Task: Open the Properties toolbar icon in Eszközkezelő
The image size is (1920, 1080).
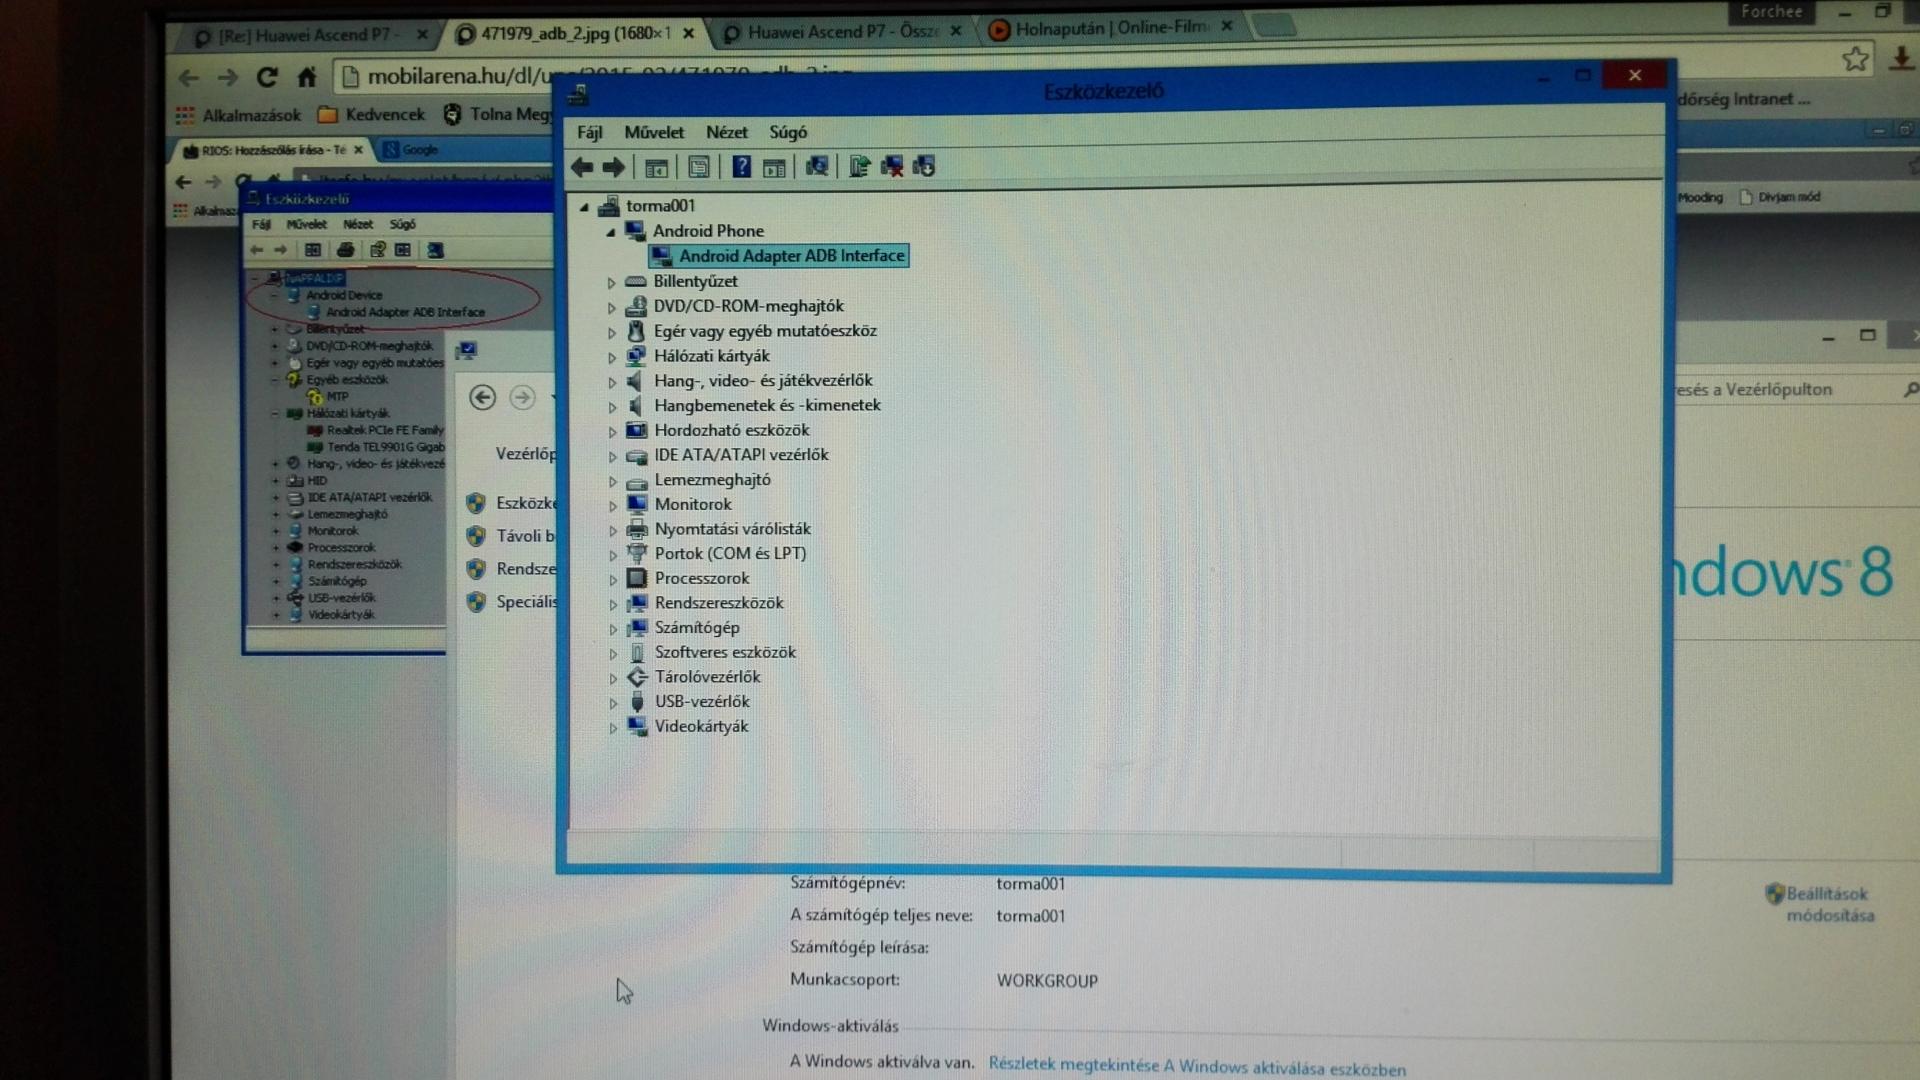Action: (x=699, y=167)
